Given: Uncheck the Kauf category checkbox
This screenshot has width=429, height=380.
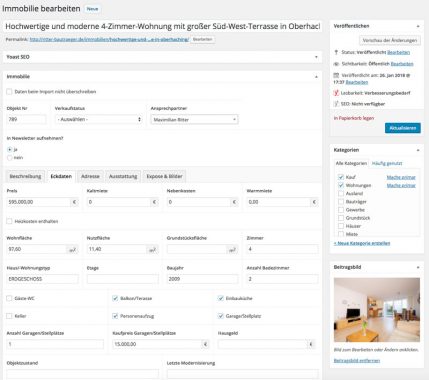Looking at the screenshot, I should coord(341,177).
